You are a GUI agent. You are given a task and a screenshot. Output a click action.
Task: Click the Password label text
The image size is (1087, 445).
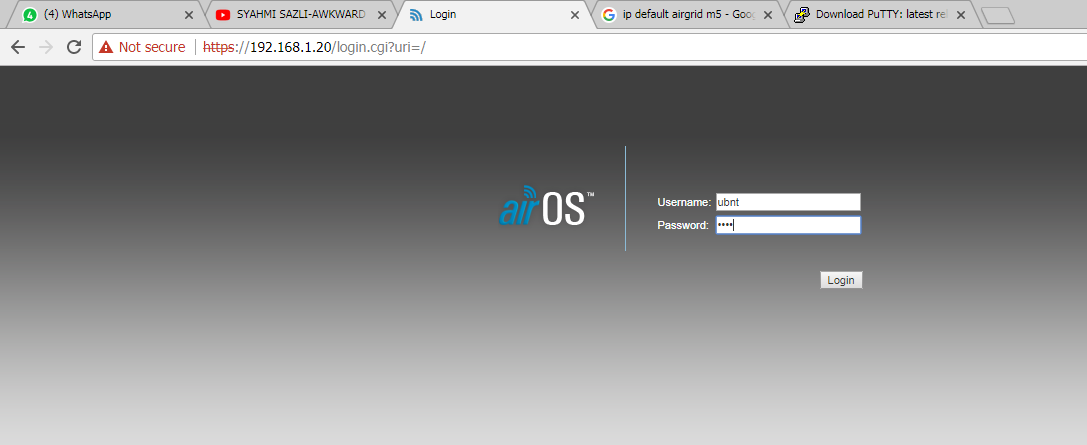[x=682, y=225]
